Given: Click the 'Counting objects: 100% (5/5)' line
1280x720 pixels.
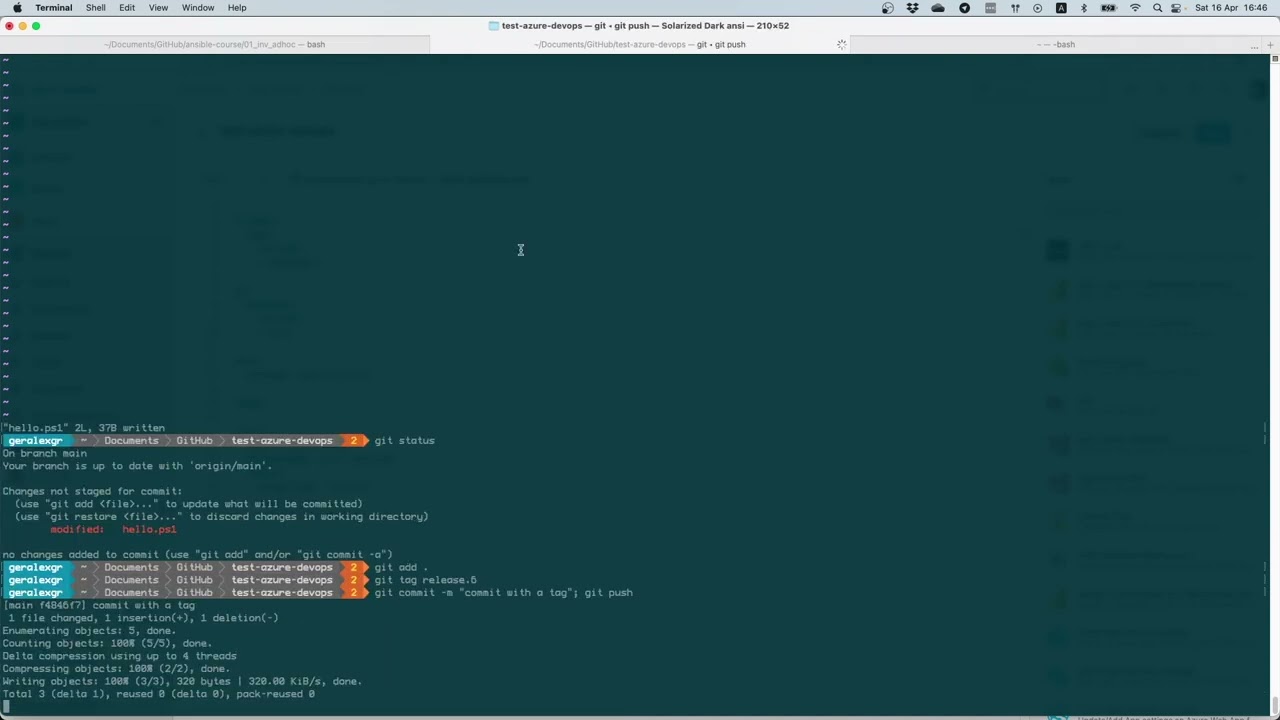Looking at the screenshot, I should click(107, 644).
